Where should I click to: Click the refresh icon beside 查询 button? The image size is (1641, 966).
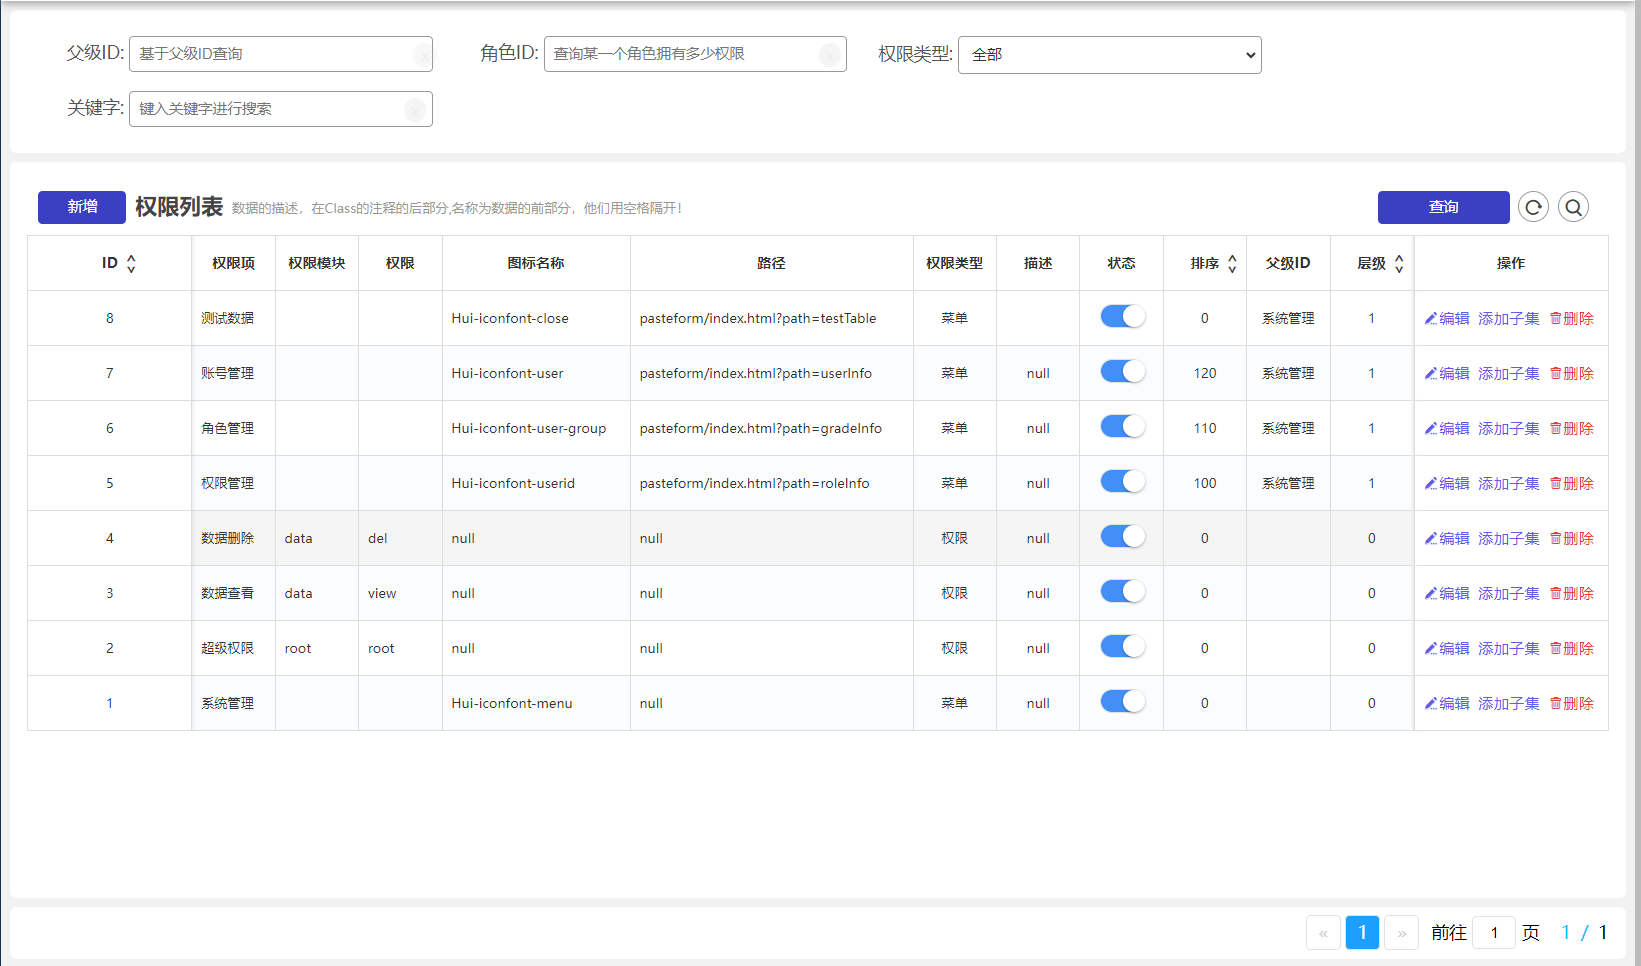[1533, 207]
